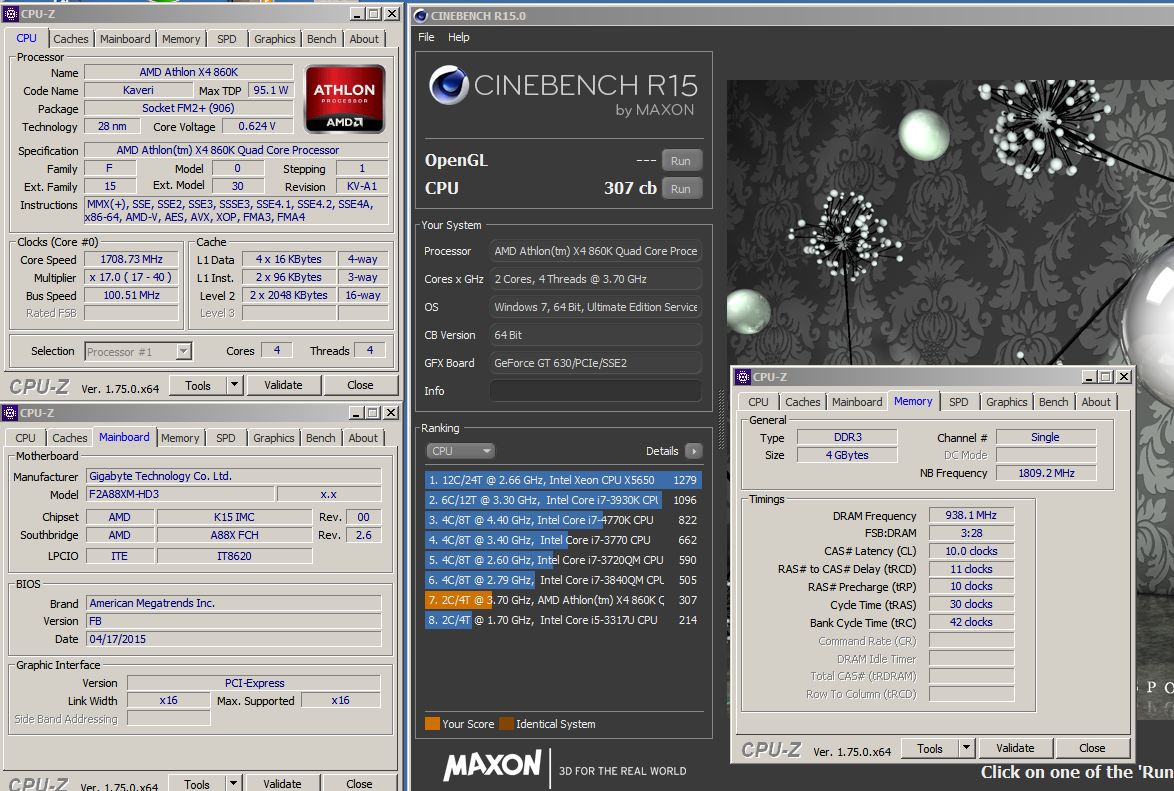The width and height of the screenshot is (1174, 791).
Task: Select CPU tab in Mainboard CPU-Z window
Action: point(25,438)
